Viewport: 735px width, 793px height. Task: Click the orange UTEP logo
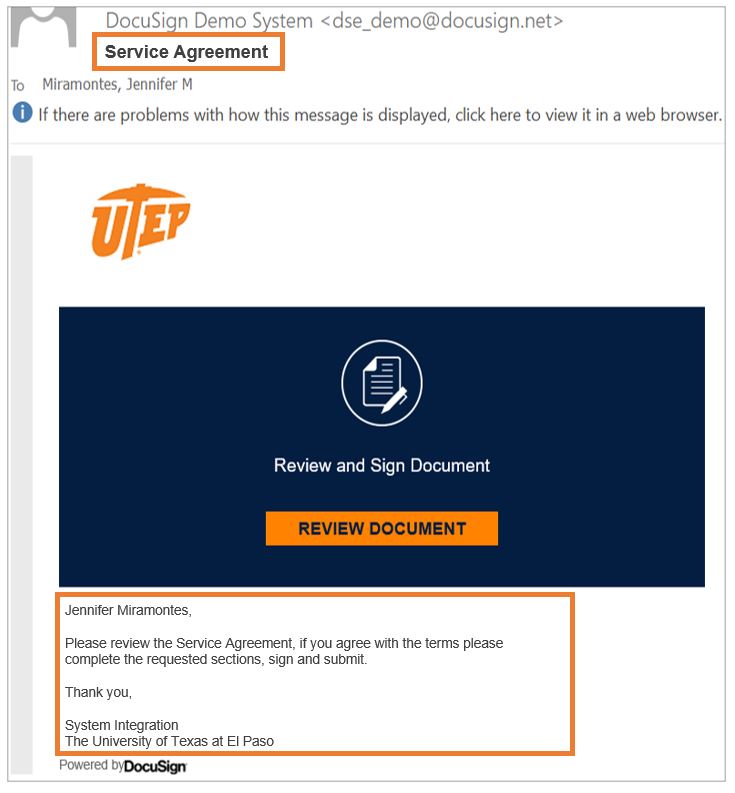[141, 222]
